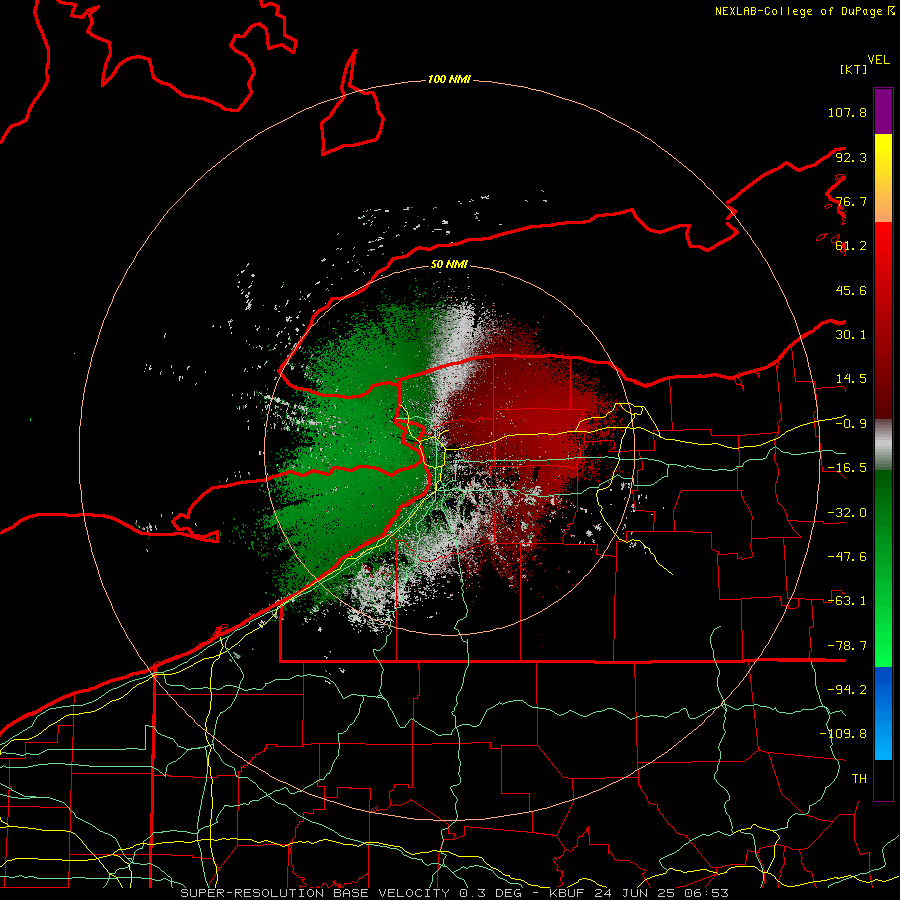This screenshot has width=900, height=900.
Task: Select the 14.5 velocity scale value
Action: [851, 379]
